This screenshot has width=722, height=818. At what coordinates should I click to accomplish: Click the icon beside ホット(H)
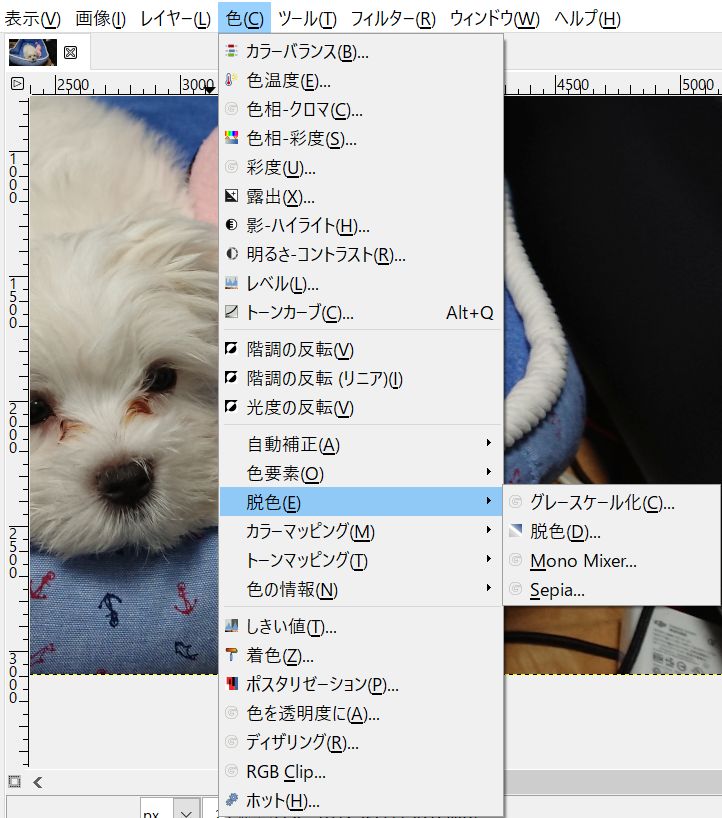tap(231, 800)
